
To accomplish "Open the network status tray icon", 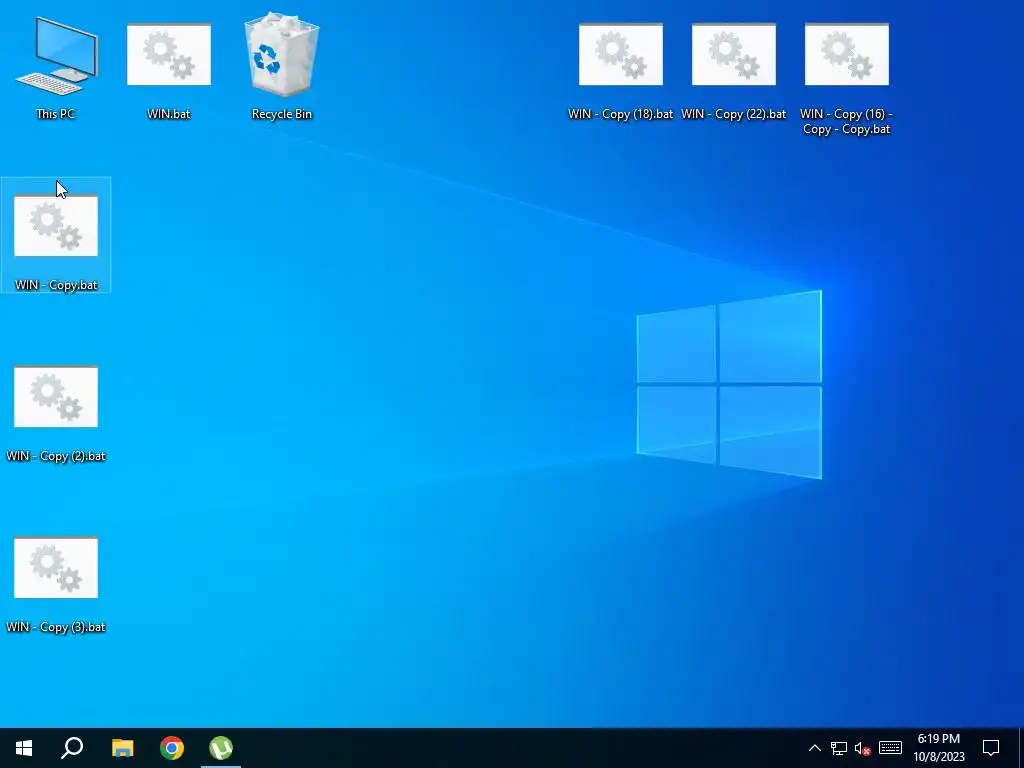I will [x=839, y=748].
